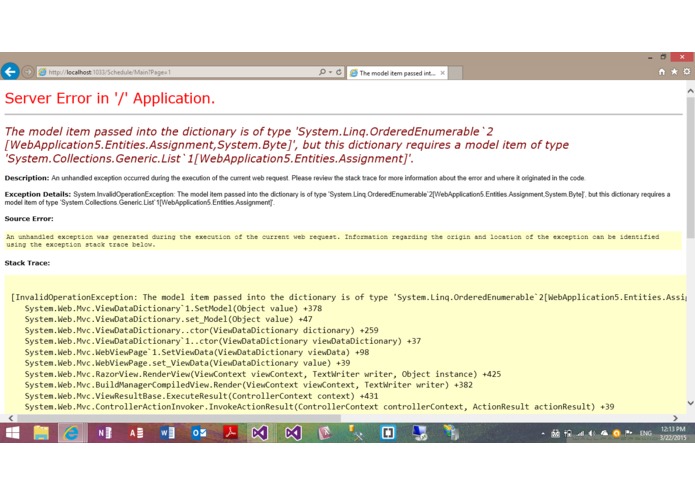Screen dimensions: 695x494
Task: Launch Word from the taskbar
Action: pos(167,433)
